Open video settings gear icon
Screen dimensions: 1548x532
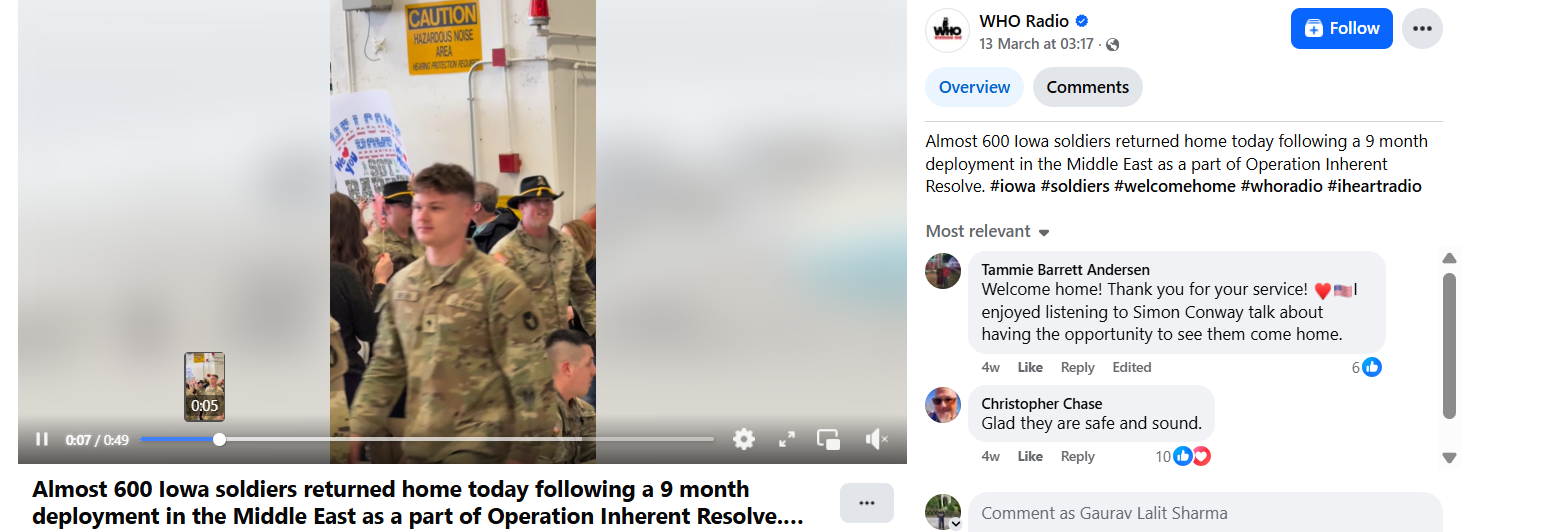point(743,439)
